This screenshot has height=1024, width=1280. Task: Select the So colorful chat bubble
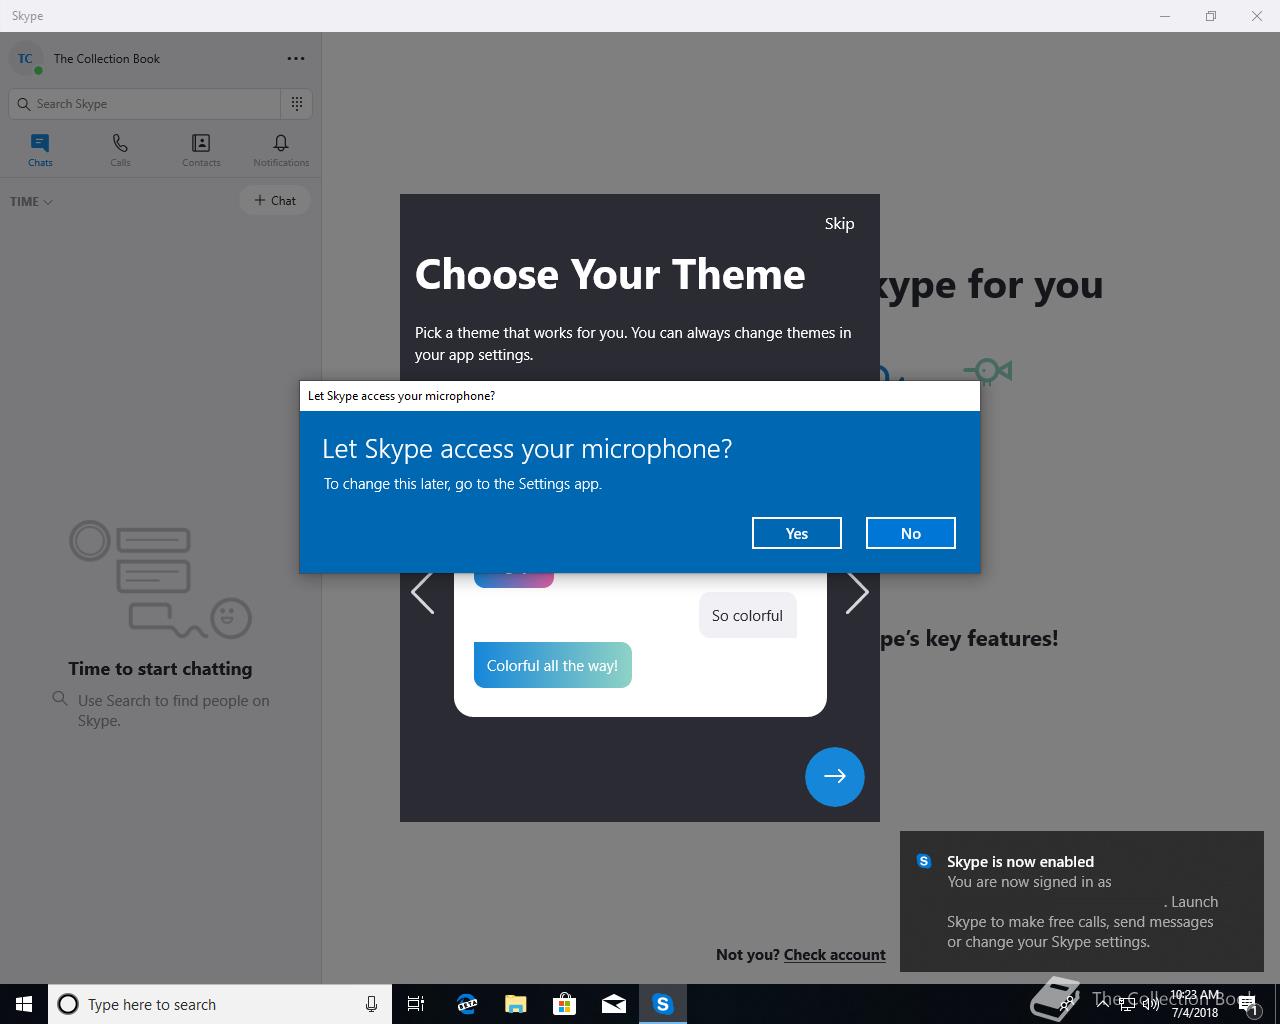point(747,615)
